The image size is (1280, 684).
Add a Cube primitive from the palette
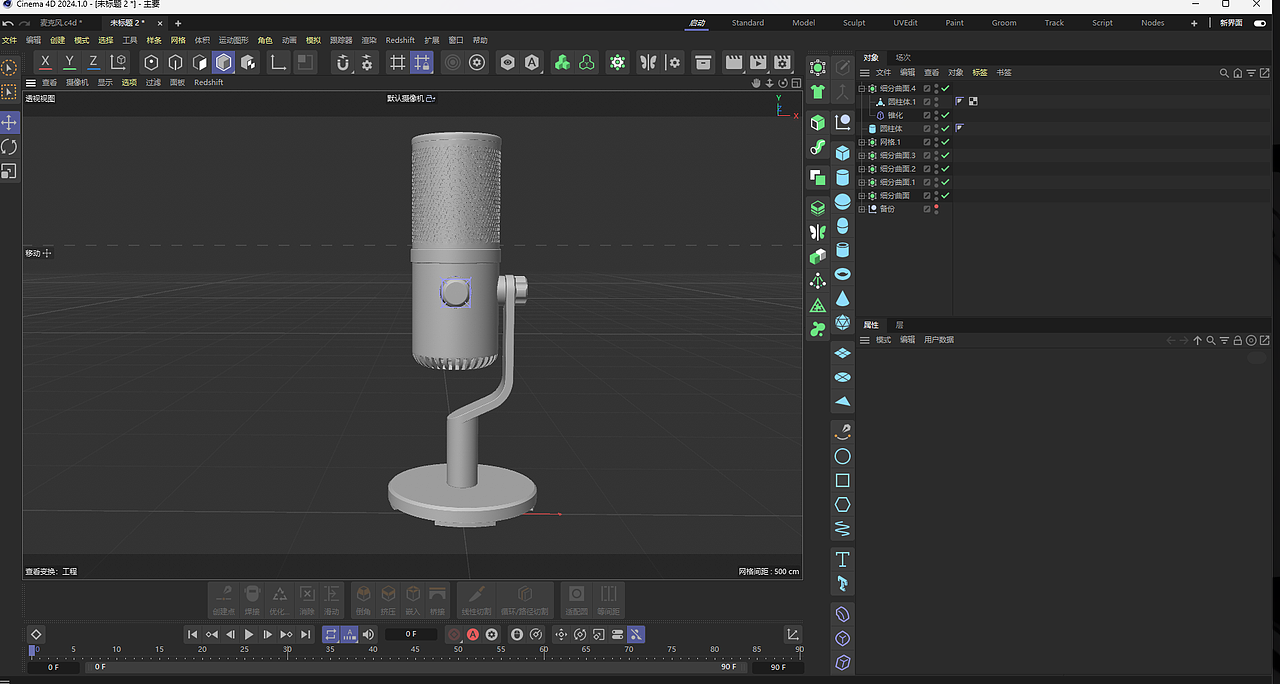pos(843,153)
